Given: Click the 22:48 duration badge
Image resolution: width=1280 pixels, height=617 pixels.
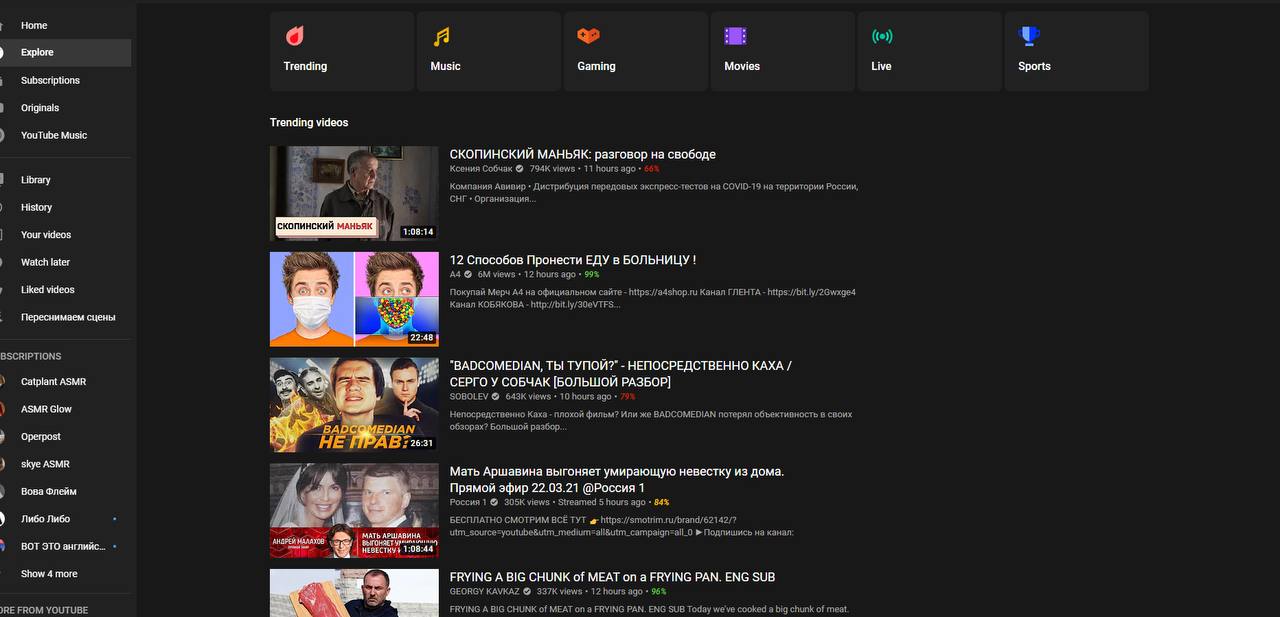Looking at the screenshot, I should tap(422, 338).
